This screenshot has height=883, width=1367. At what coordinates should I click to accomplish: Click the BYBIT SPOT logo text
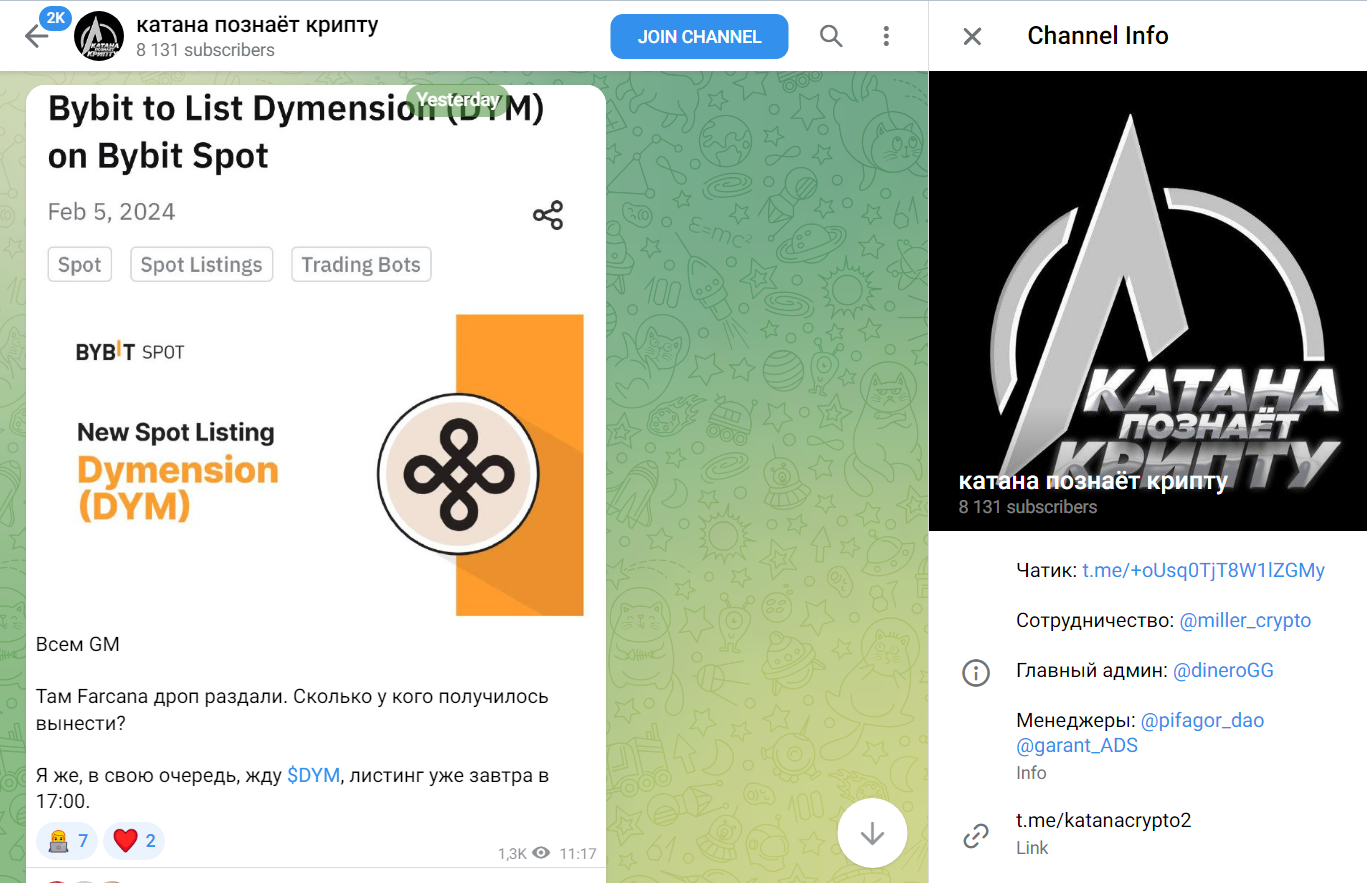pyautogui.click(x=130, y=352)
